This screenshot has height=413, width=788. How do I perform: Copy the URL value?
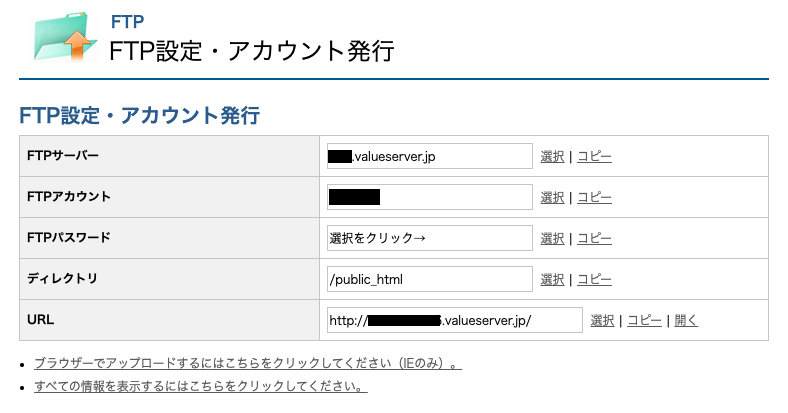[644, 320]
